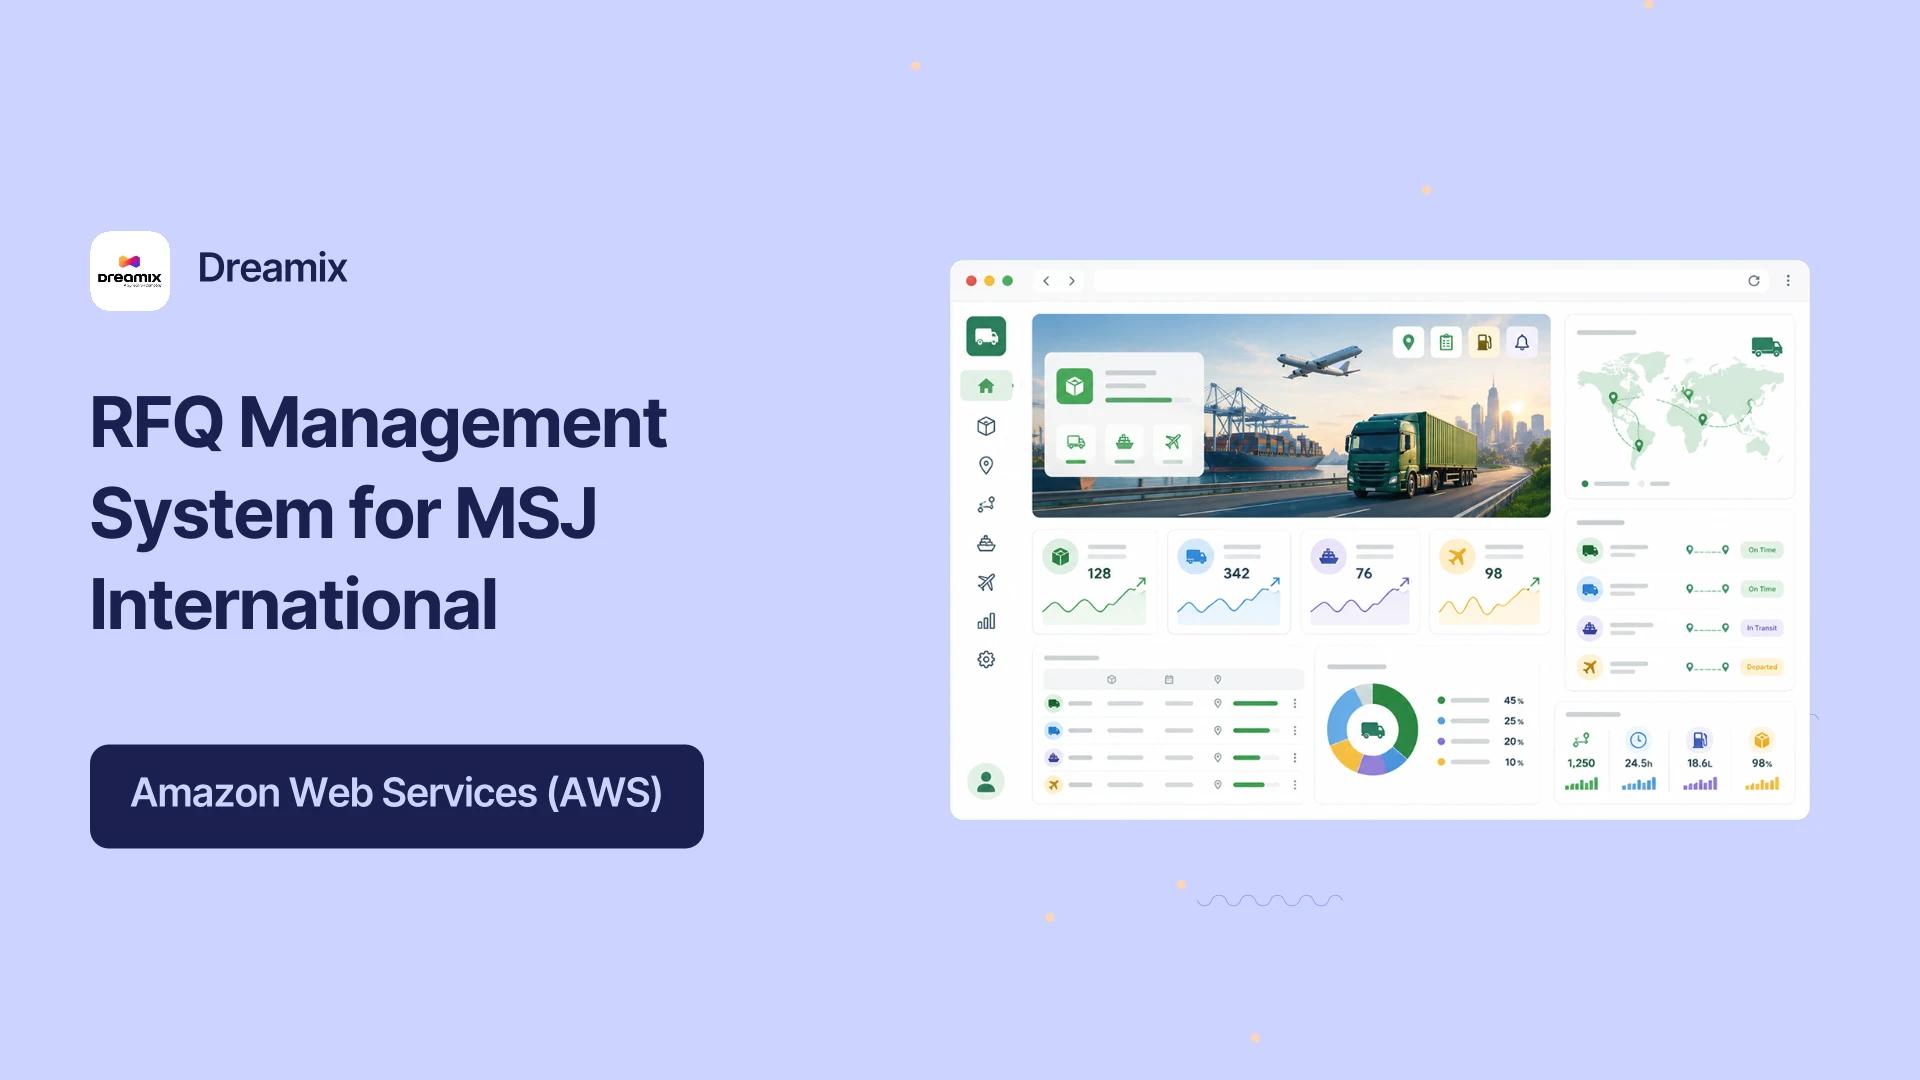
Task: Open air freight plane sidebar icon
Action: (986, 582)
